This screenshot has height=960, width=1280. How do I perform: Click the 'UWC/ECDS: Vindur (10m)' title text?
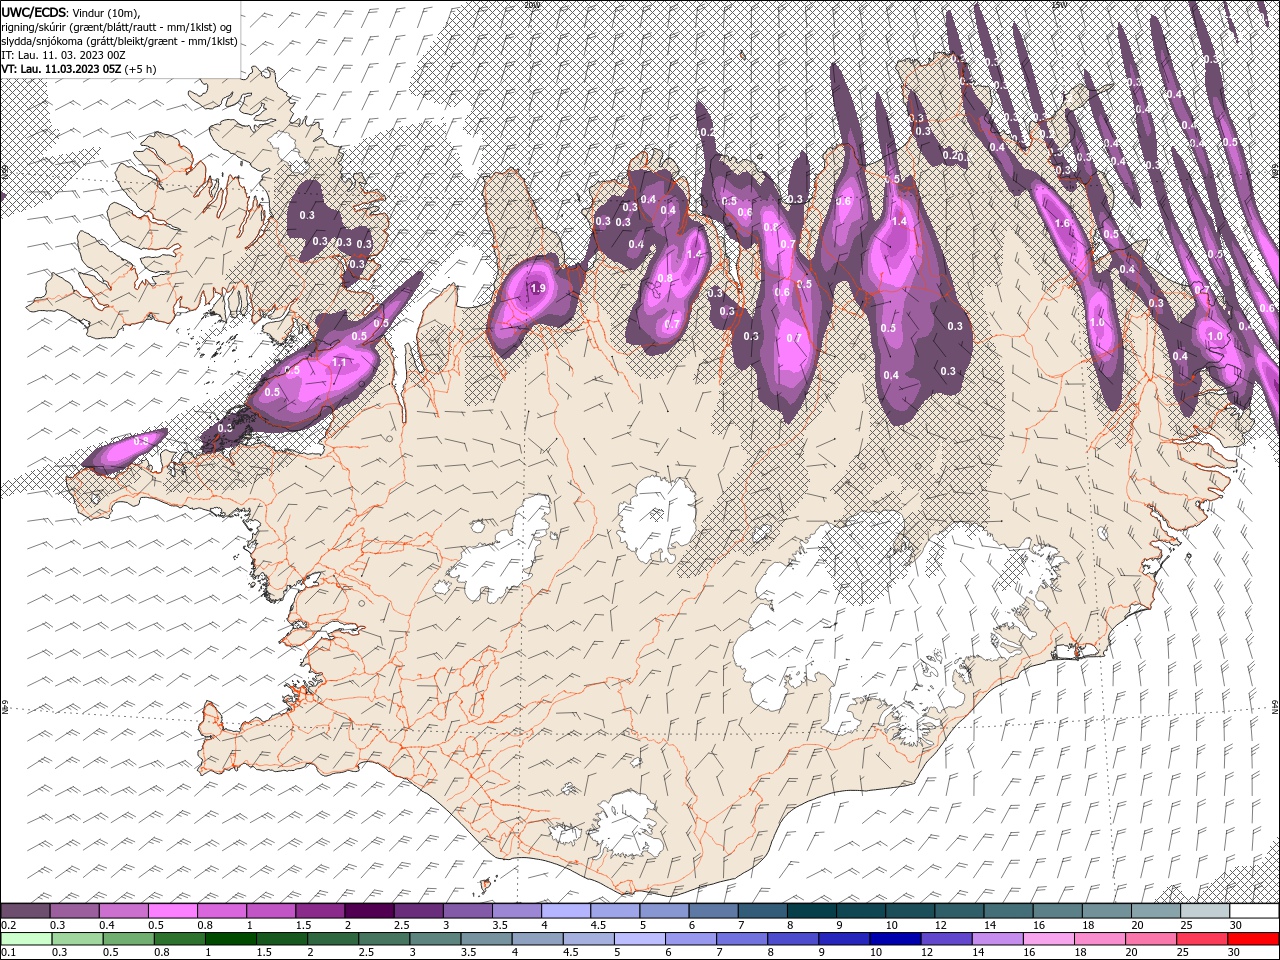point(71,12)
